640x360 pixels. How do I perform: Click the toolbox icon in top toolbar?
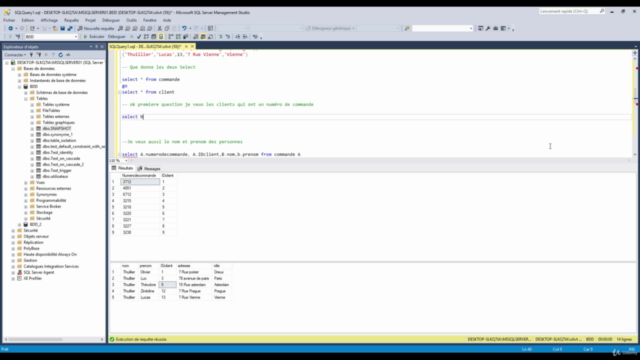pos(496,29)
